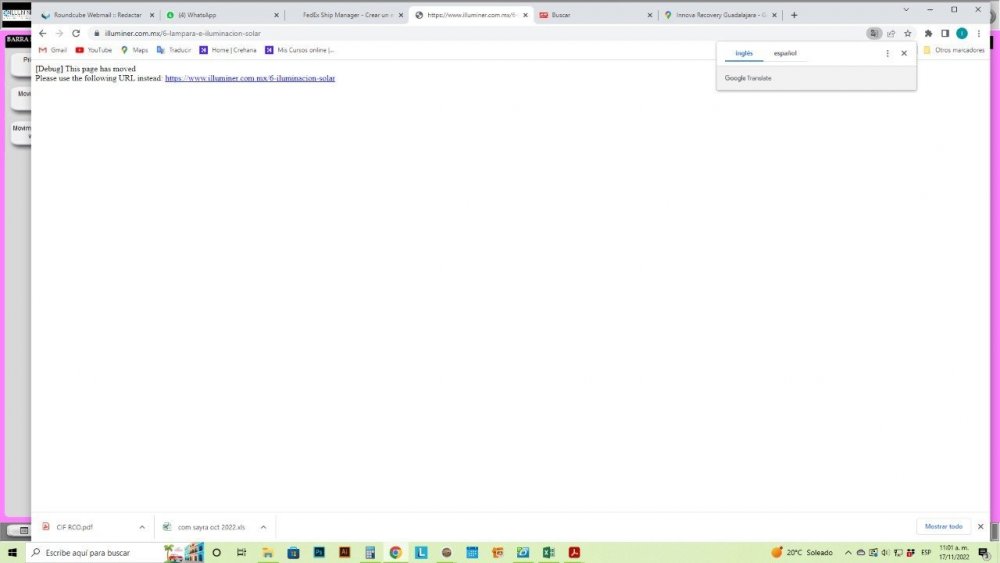Switch to the FedEx Ship Manager tab

[x=348, y=15]
